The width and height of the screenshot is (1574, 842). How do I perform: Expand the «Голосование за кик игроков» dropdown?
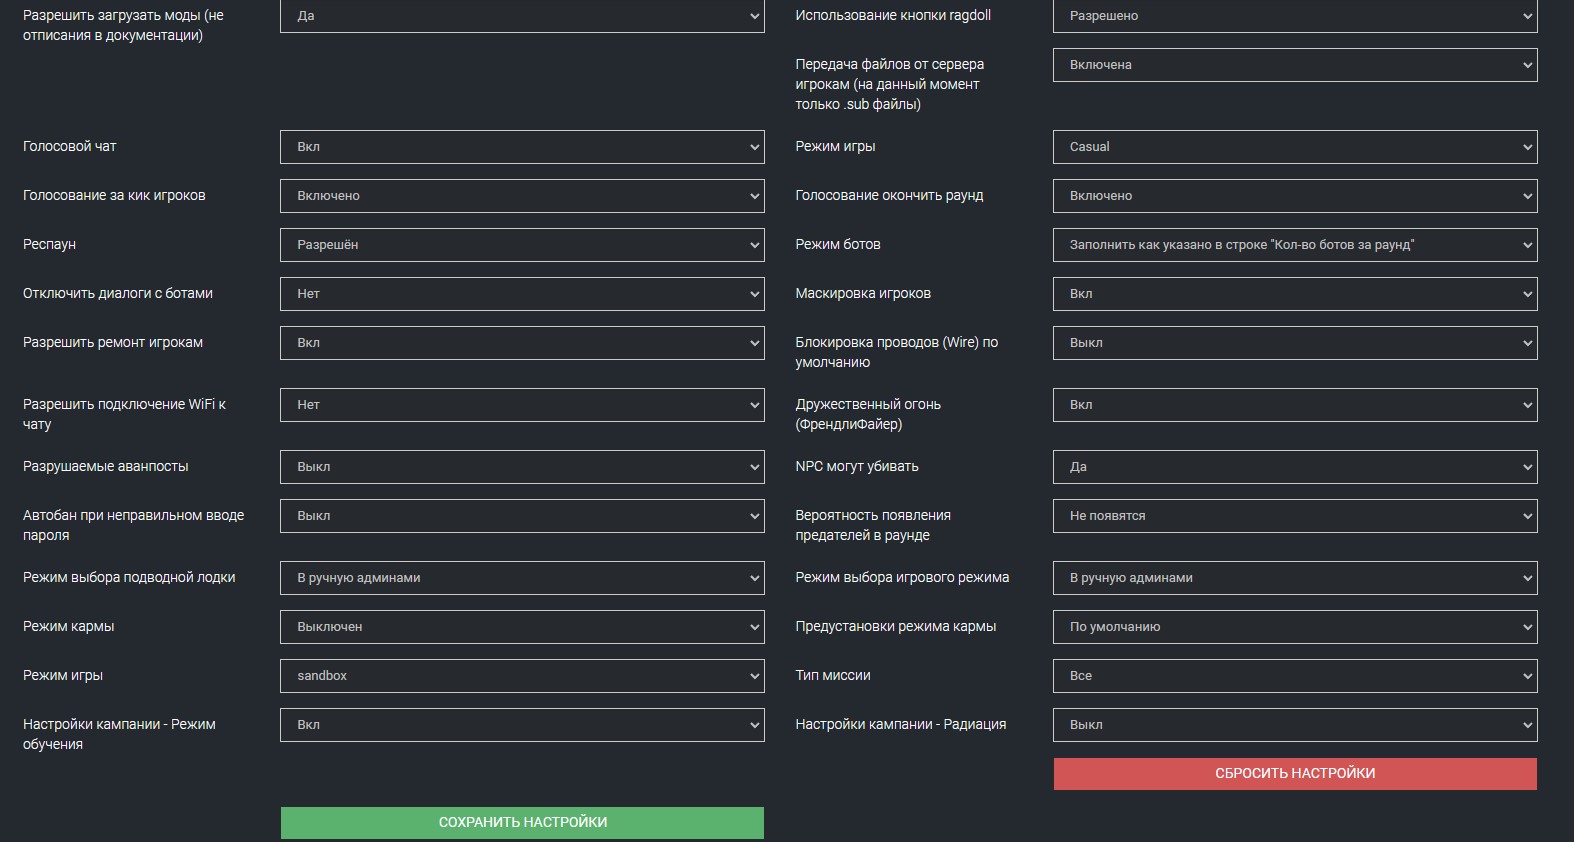[x=522, y=196]
